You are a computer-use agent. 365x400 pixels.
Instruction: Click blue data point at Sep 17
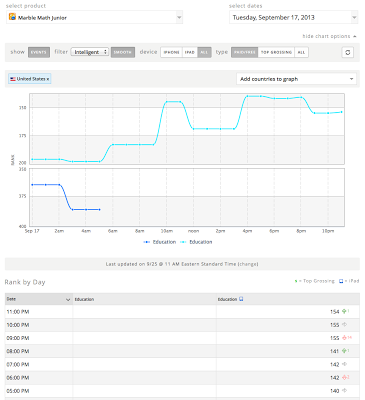tap(32, 184)
